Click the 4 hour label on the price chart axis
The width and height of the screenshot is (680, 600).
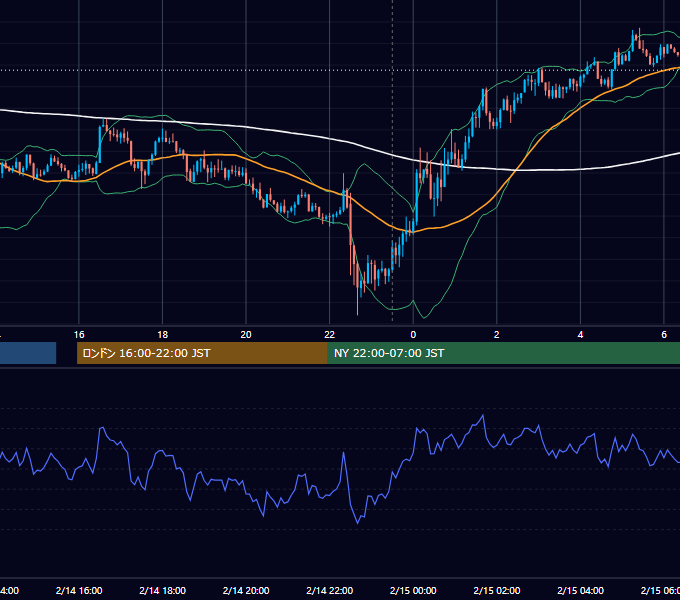pyautogui.click(x=580, y=335)
